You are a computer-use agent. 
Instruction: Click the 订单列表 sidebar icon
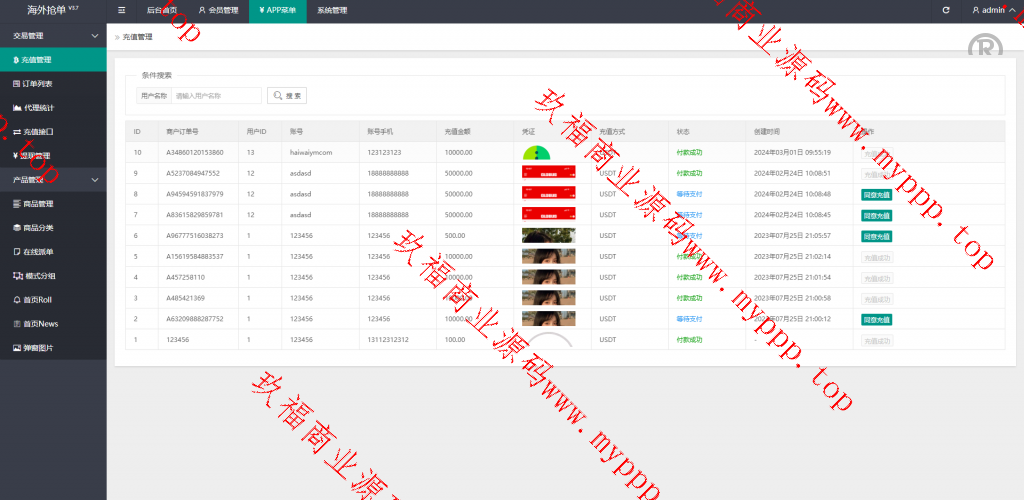tap(16, 84)
